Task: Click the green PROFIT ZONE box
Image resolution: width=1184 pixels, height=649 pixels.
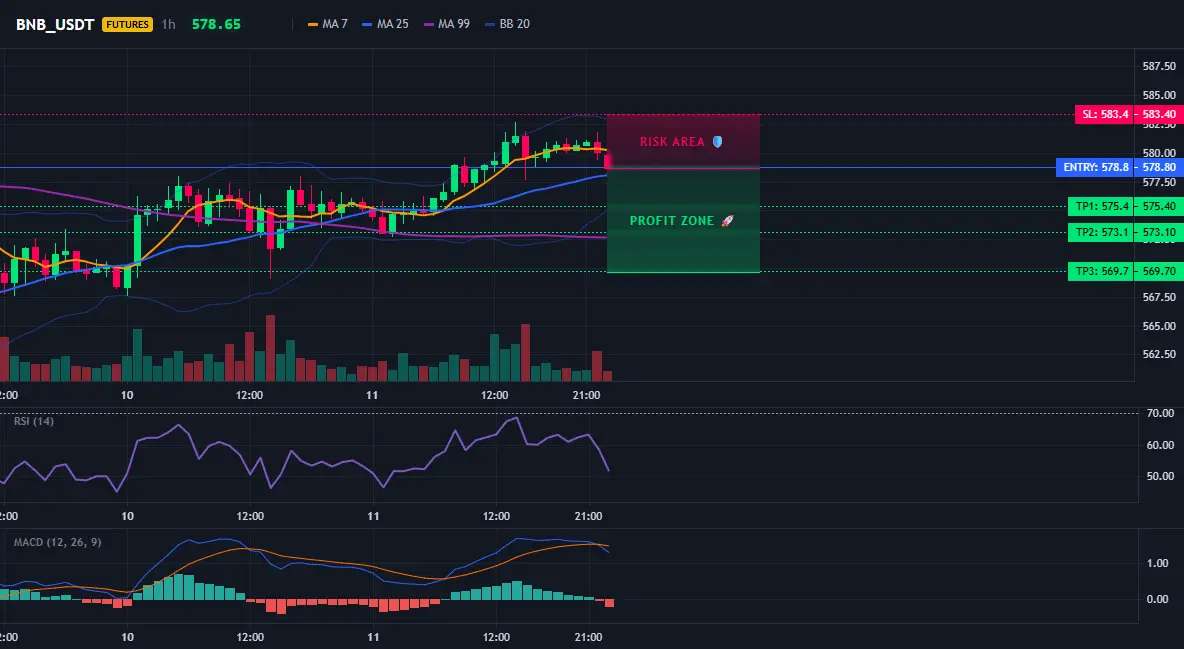Action: pyautogui.click(x=683, y=220)
